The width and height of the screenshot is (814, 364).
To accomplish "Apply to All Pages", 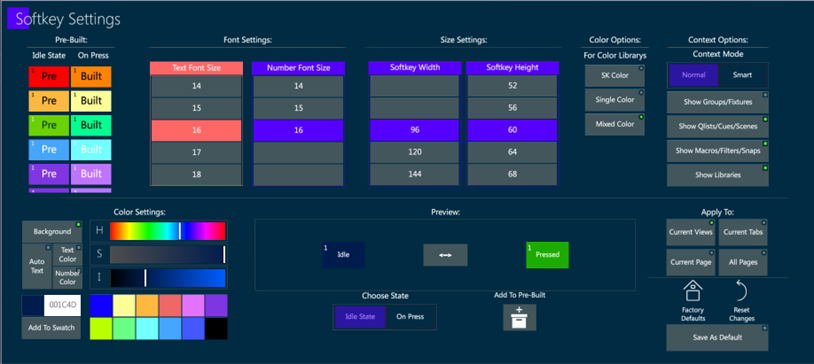I will point(743,262).
